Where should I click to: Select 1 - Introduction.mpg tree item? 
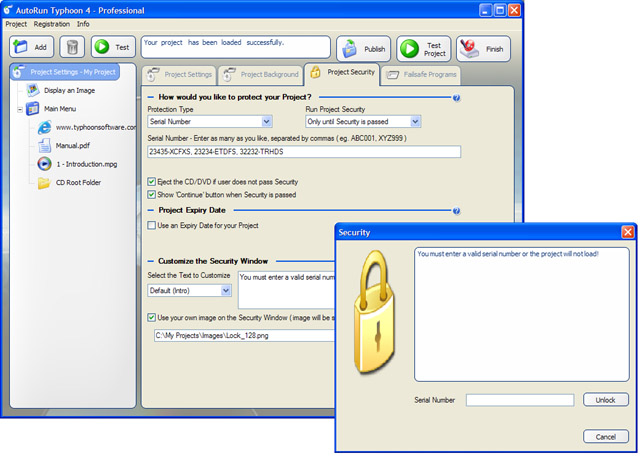[x=87, y=164]
